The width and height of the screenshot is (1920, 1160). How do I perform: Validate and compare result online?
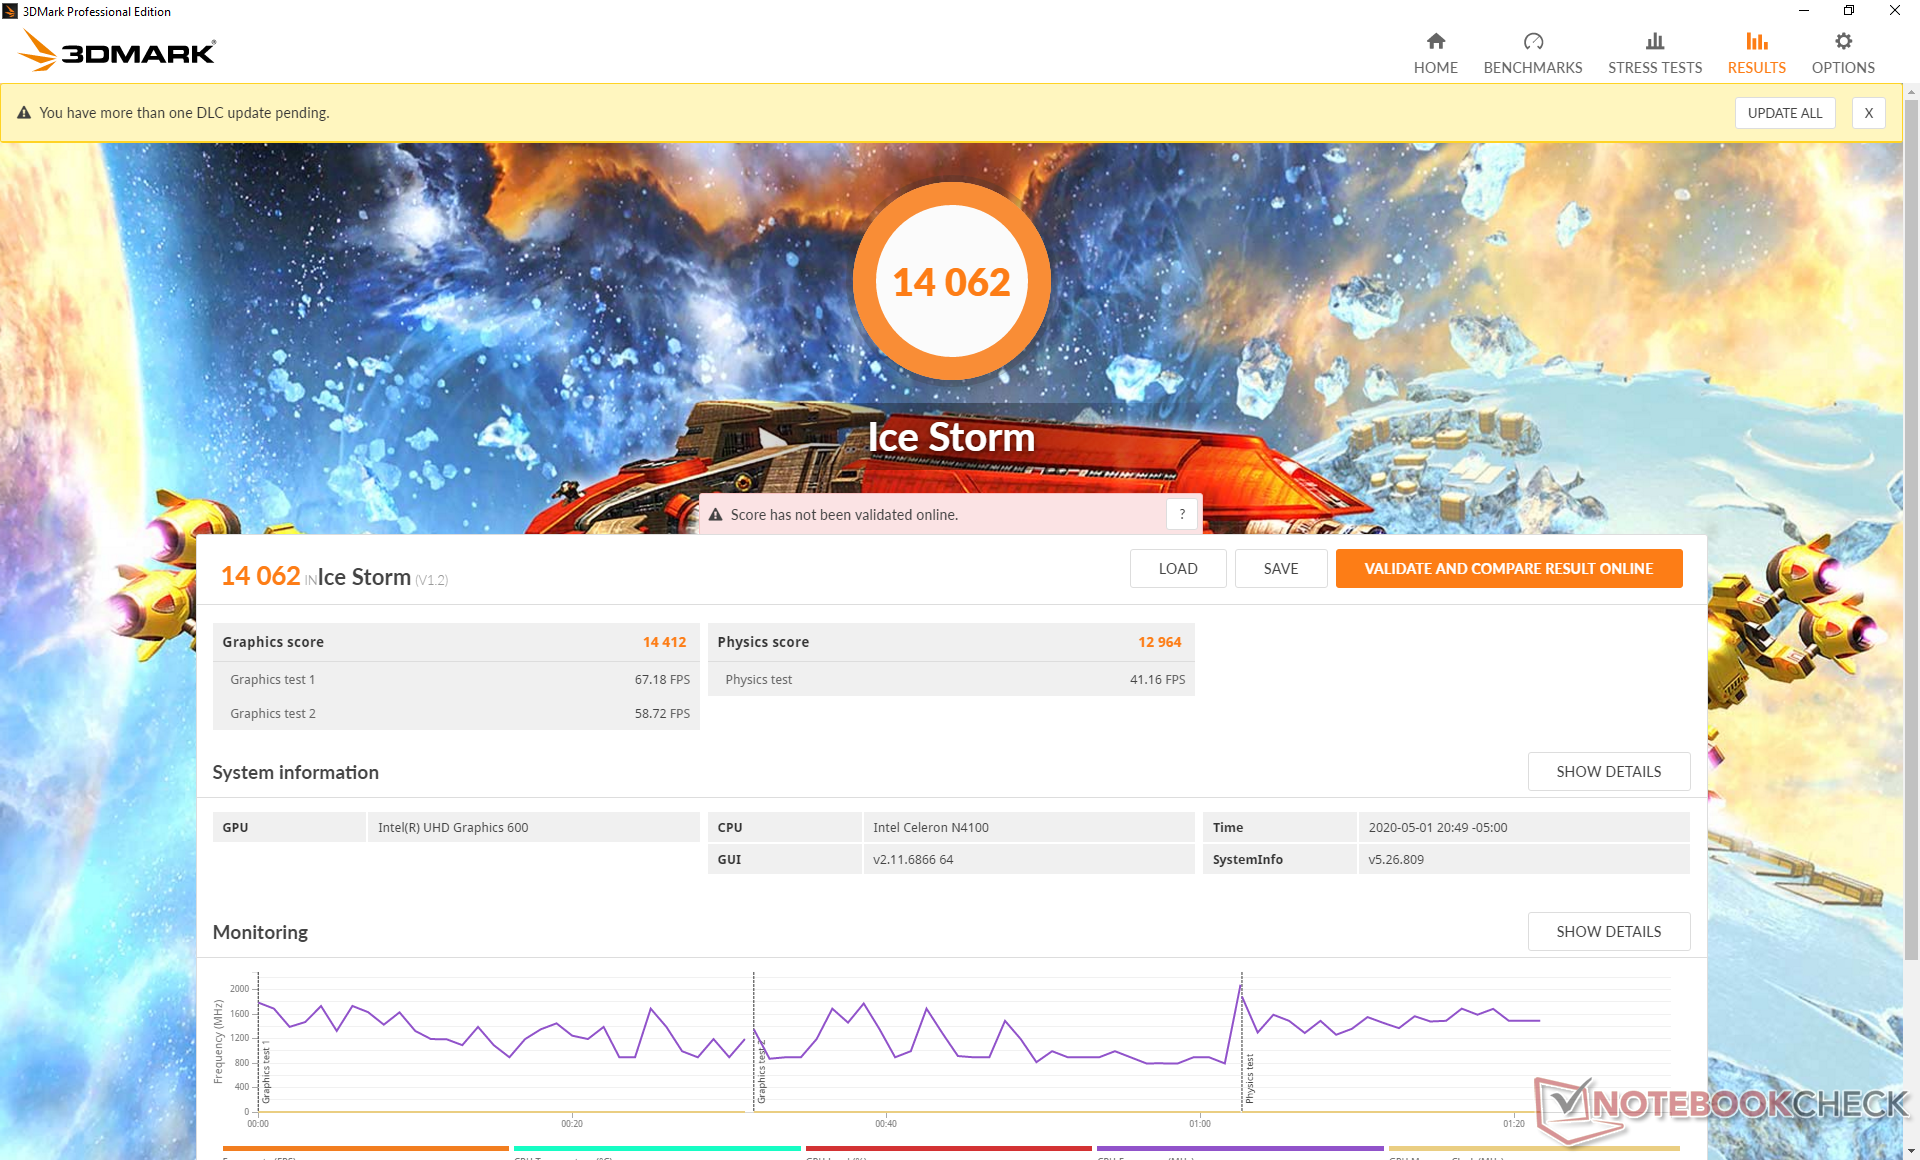coord(1508,568)
